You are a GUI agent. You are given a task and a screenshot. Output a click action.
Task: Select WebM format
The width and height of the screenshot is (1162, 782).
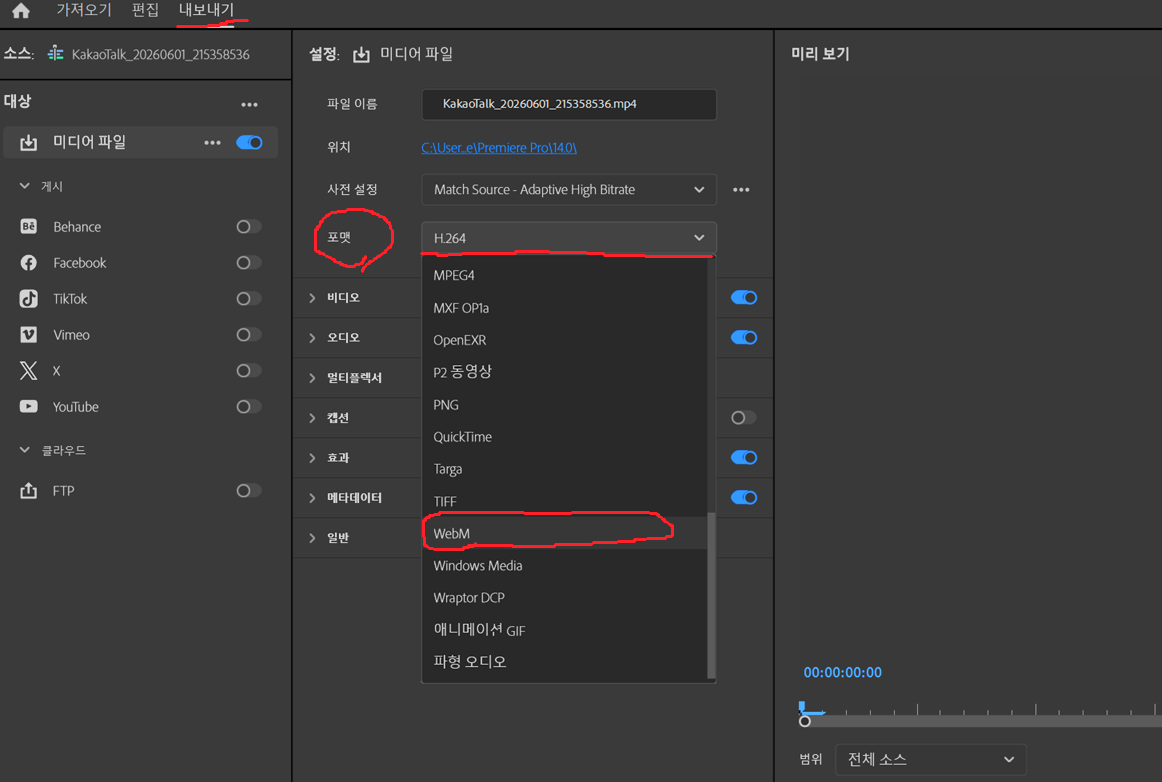[x=565, y=533]
